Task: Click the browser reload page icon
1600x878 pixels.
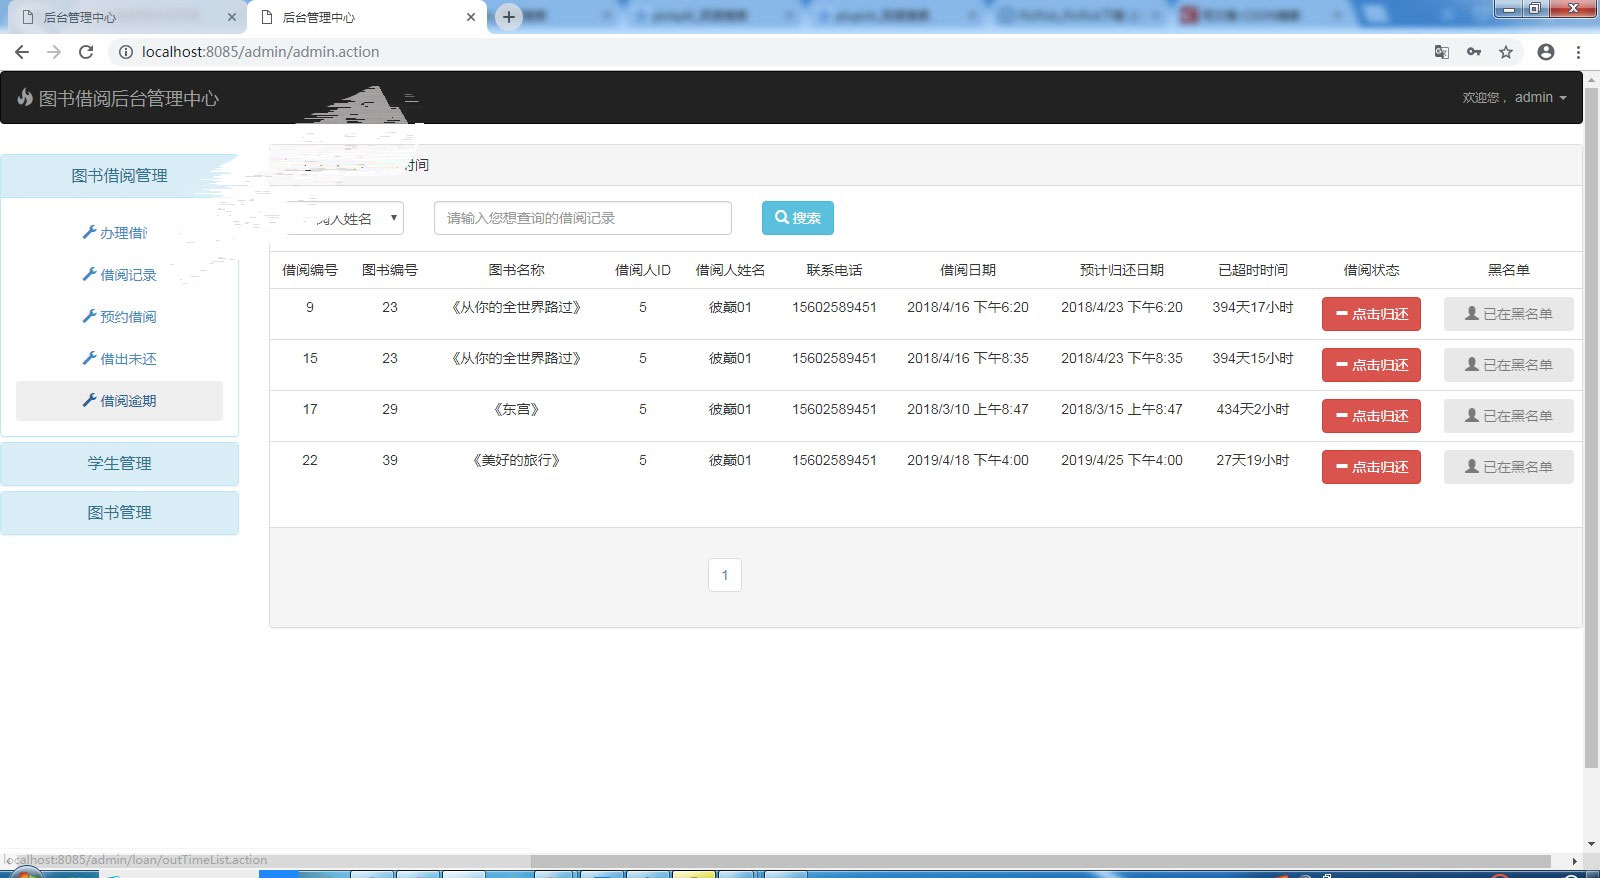Action: (x=86, y=52)
